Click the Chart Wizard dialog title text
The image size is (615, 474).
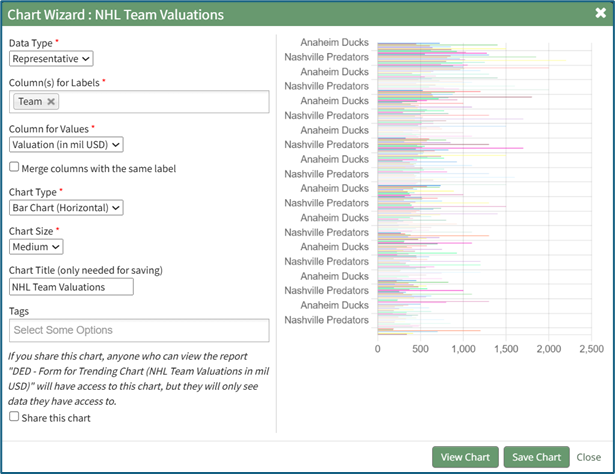116,15
